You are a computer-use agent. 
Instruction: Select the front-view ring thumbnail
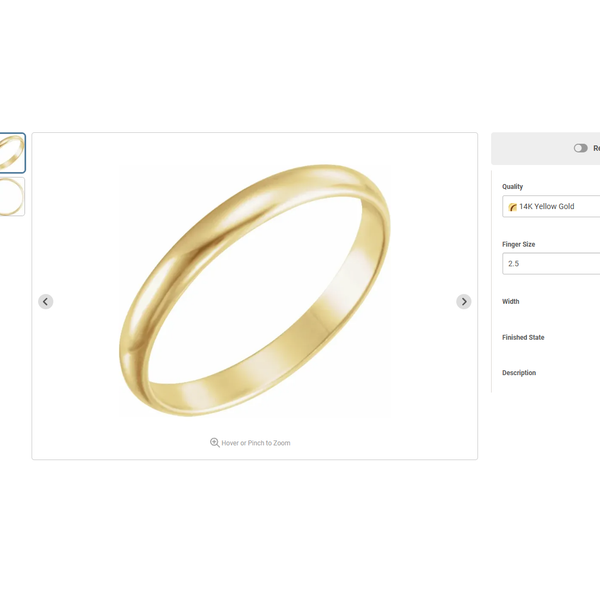coord(12,197)
